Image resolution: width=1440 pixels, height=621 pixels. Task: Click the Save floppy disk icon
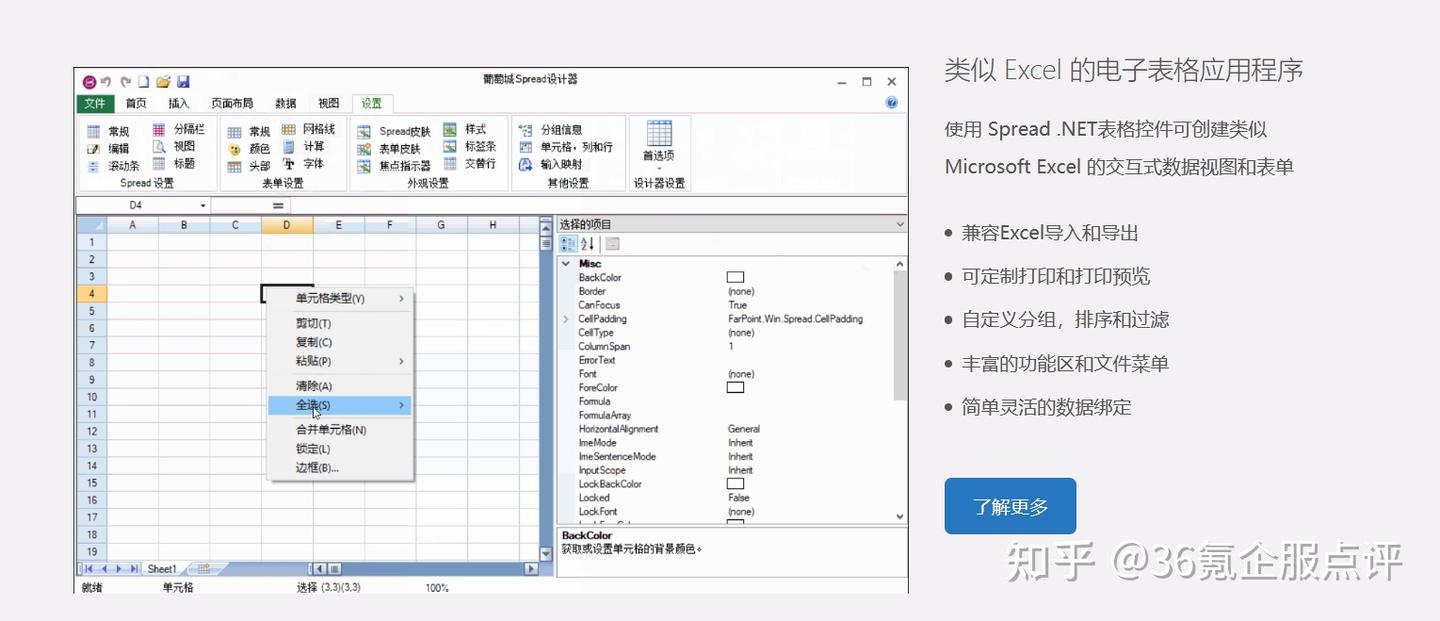click(x=183, y=82)
